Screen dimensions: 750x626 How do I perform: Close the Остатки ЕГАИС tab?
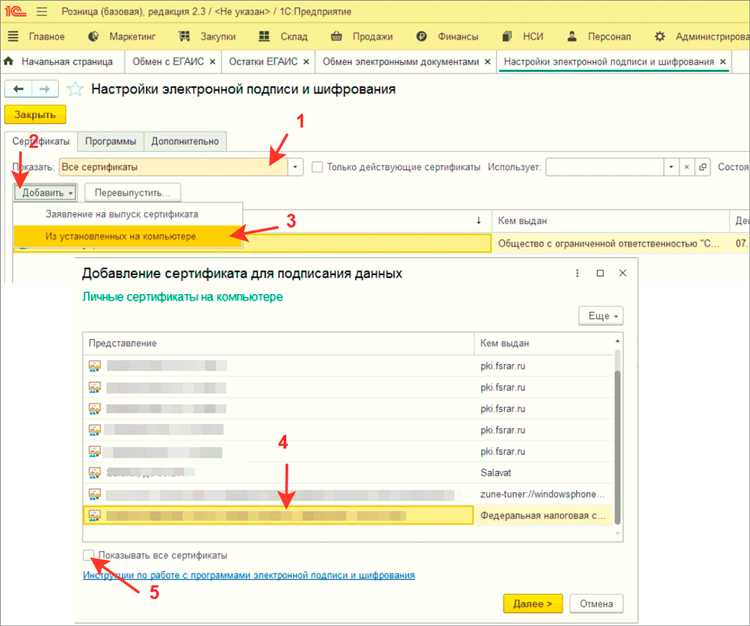pos(306,62)
